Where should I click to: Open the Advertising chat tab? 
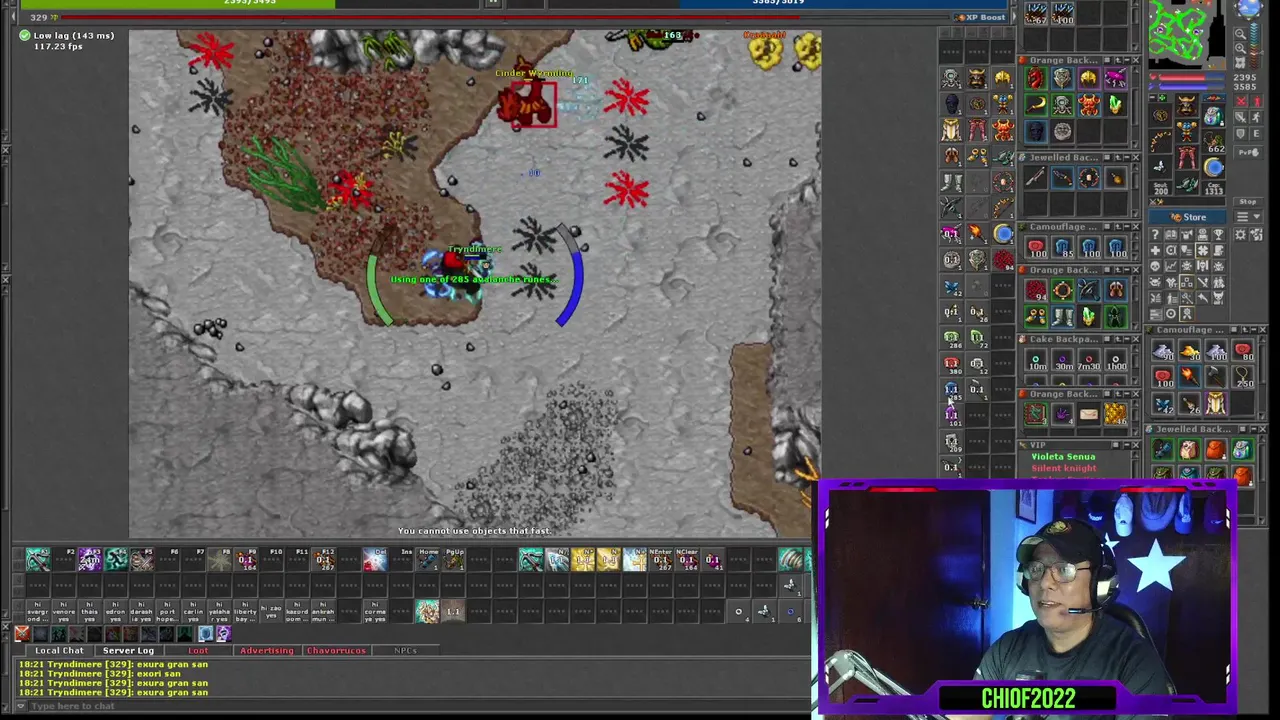pos(266,651)
